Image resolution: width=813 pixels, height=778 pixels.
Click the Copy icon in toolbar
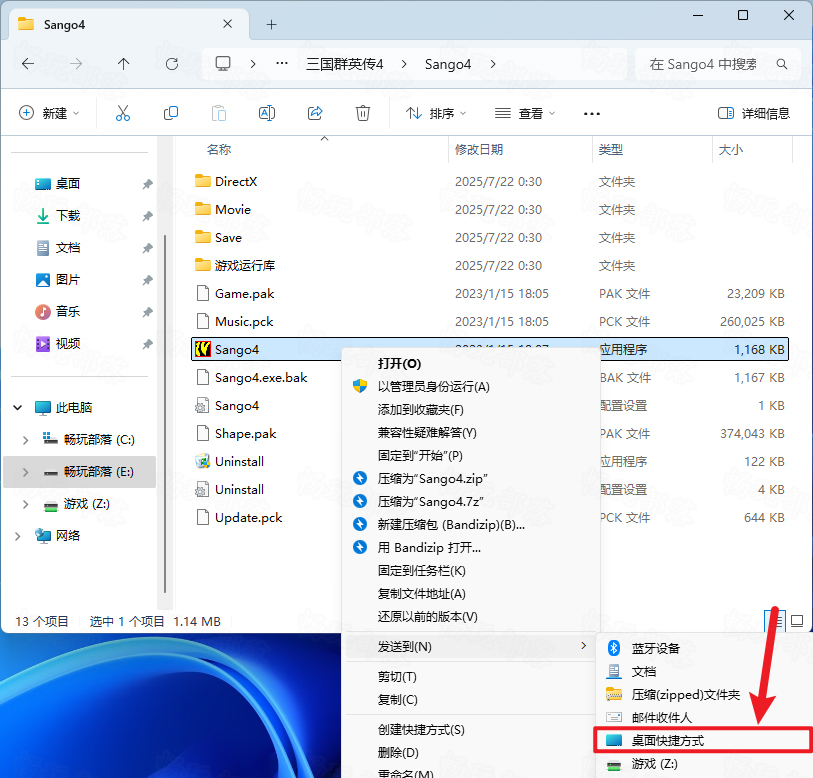click(171, 113)
